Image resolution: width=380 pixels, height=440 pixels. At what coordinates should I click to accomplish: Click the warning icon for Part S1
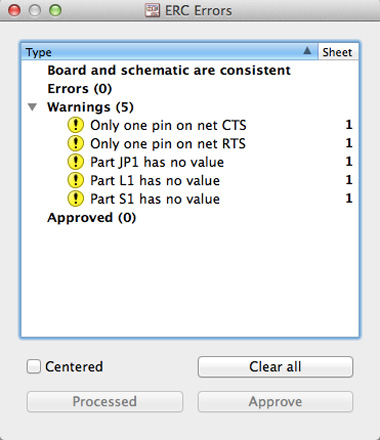[x=76, y=199]
